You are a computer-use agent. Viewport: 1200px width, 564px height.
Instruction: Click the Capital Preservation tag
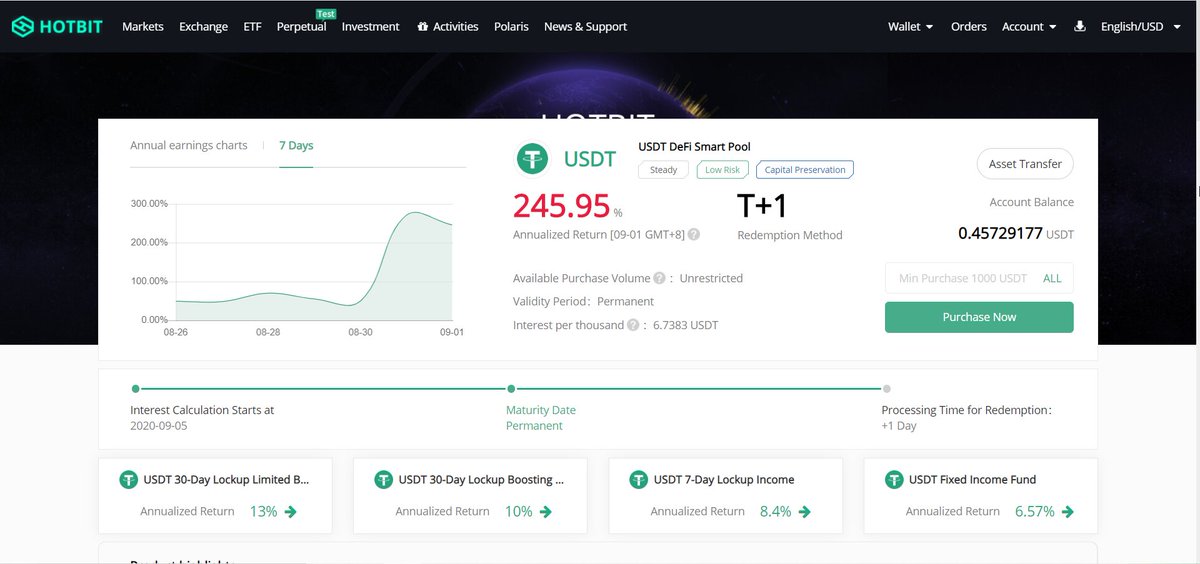[805, 170]
